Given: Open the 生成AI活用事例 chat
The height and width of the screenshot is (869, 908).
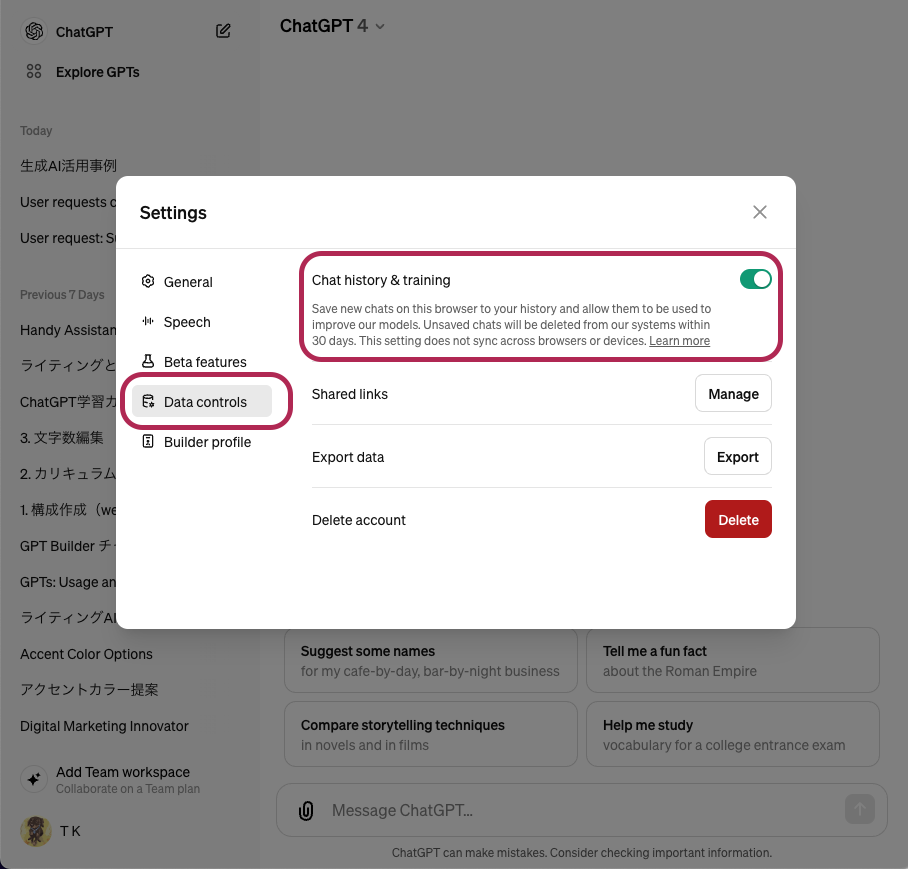Looking at the screenshot, I should (x=68, y=166).
